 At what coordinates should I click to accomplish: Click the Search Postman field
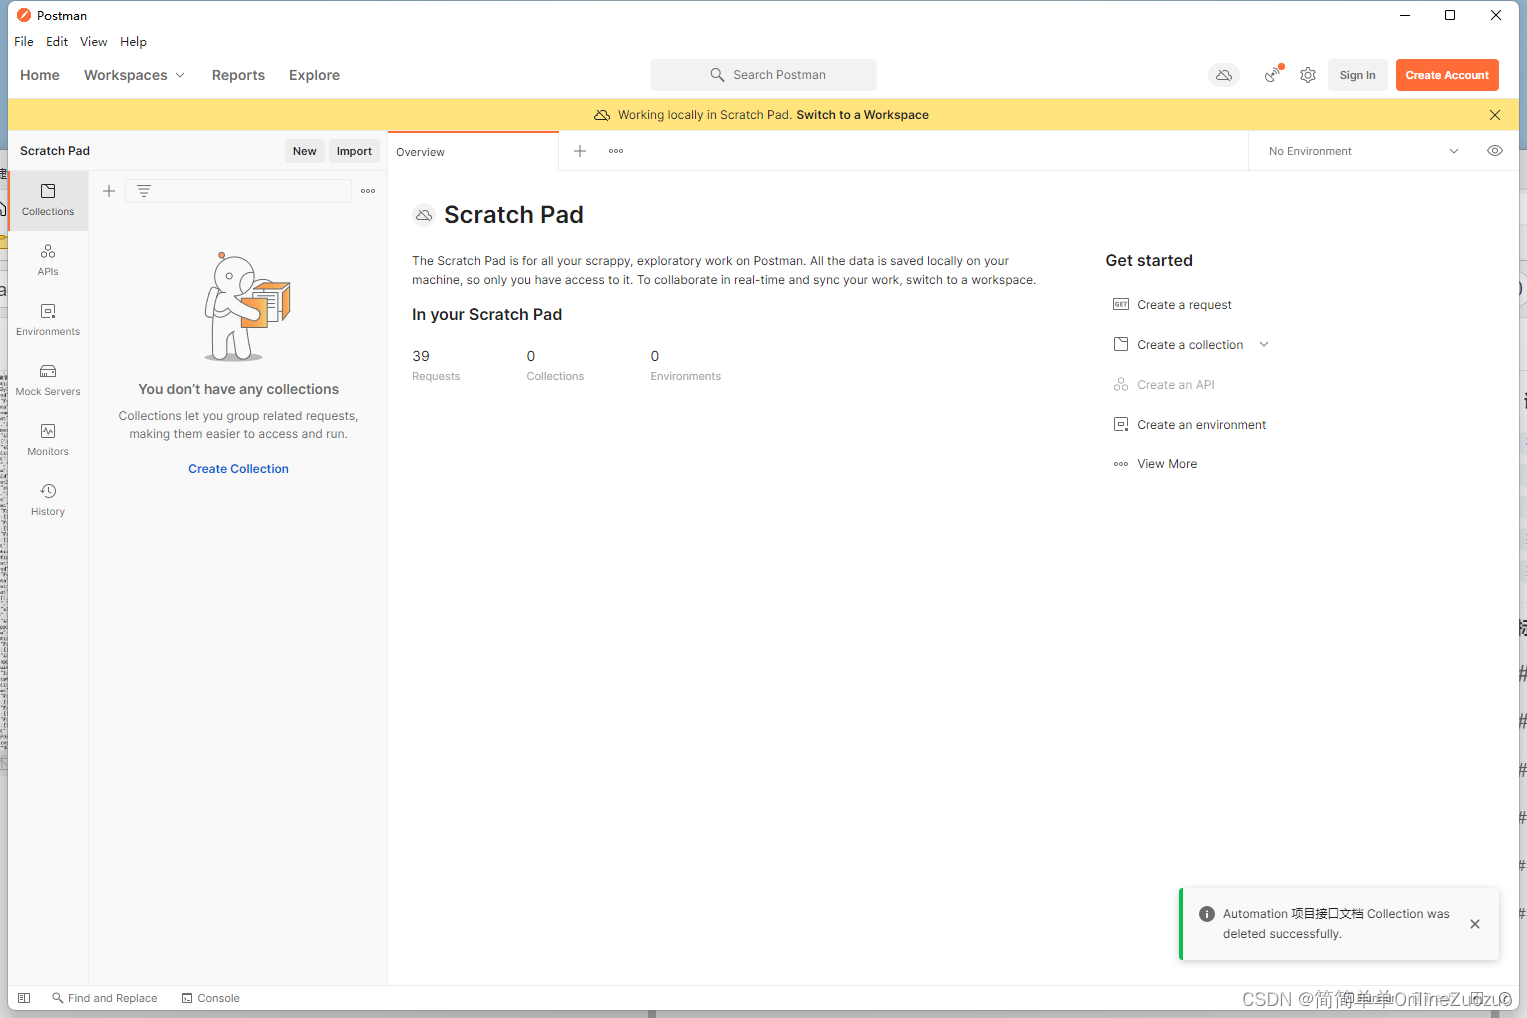[x=764, y=75]
